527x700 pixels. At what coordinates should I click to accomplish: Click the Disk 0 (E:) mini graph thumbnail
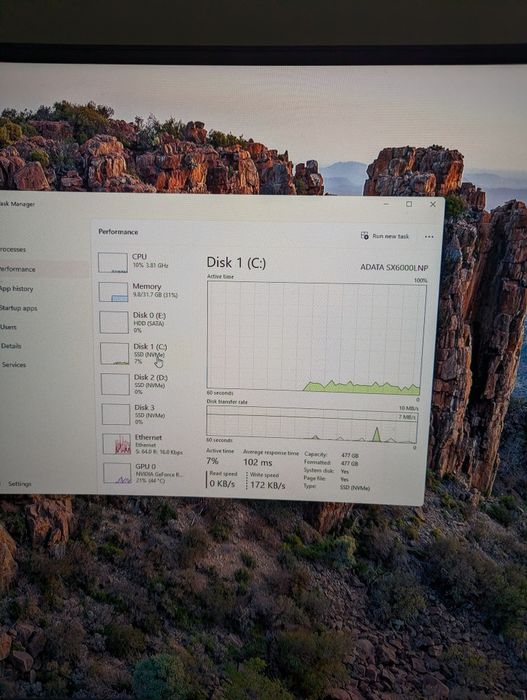coord(114,322)
